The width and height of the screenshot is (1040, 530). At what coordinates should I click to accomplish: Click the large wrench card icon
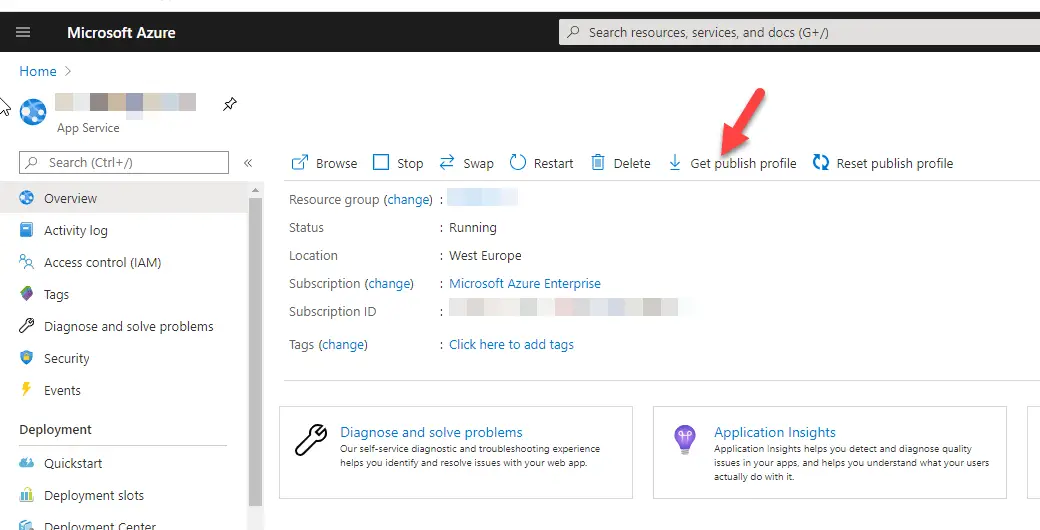pyautogui.click(x=310, y=439)
